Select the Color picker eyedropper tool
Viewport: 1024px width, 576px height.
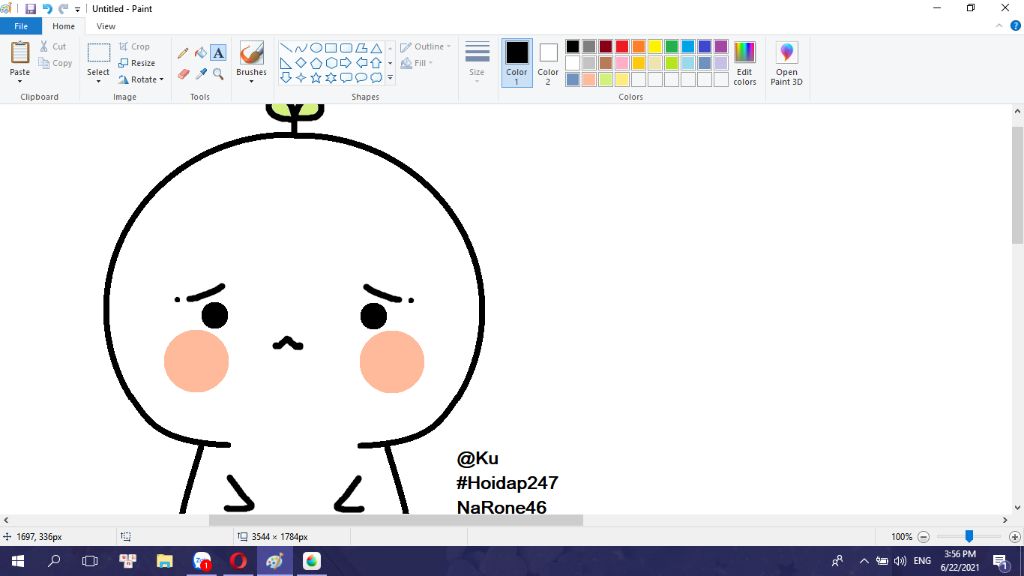click(x=200, y=74)
